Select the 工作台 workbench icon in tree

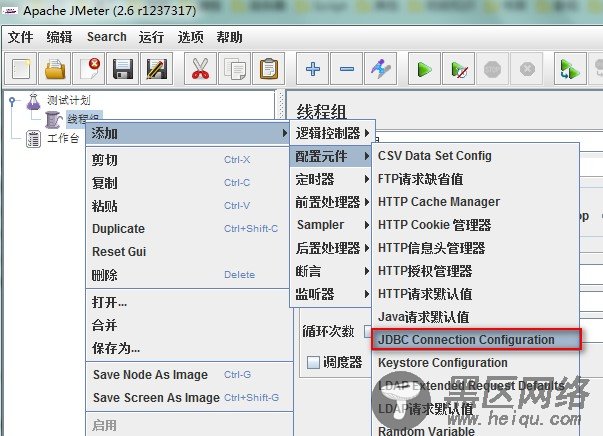tap(33, 139)
